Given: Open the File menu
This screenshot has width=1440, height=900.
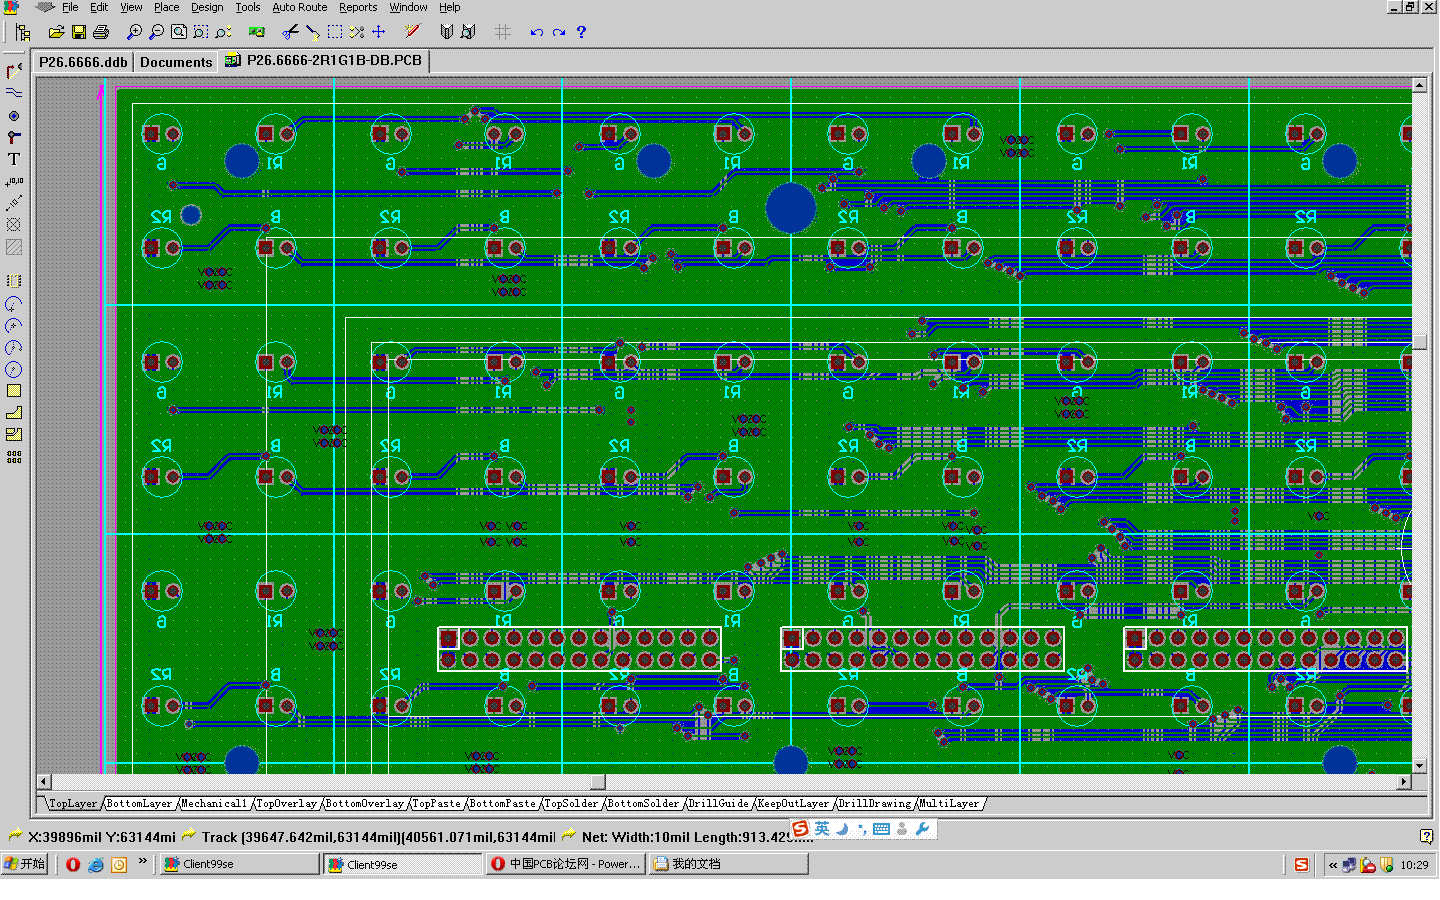Looking at the screenshot, I should (70, 7).
